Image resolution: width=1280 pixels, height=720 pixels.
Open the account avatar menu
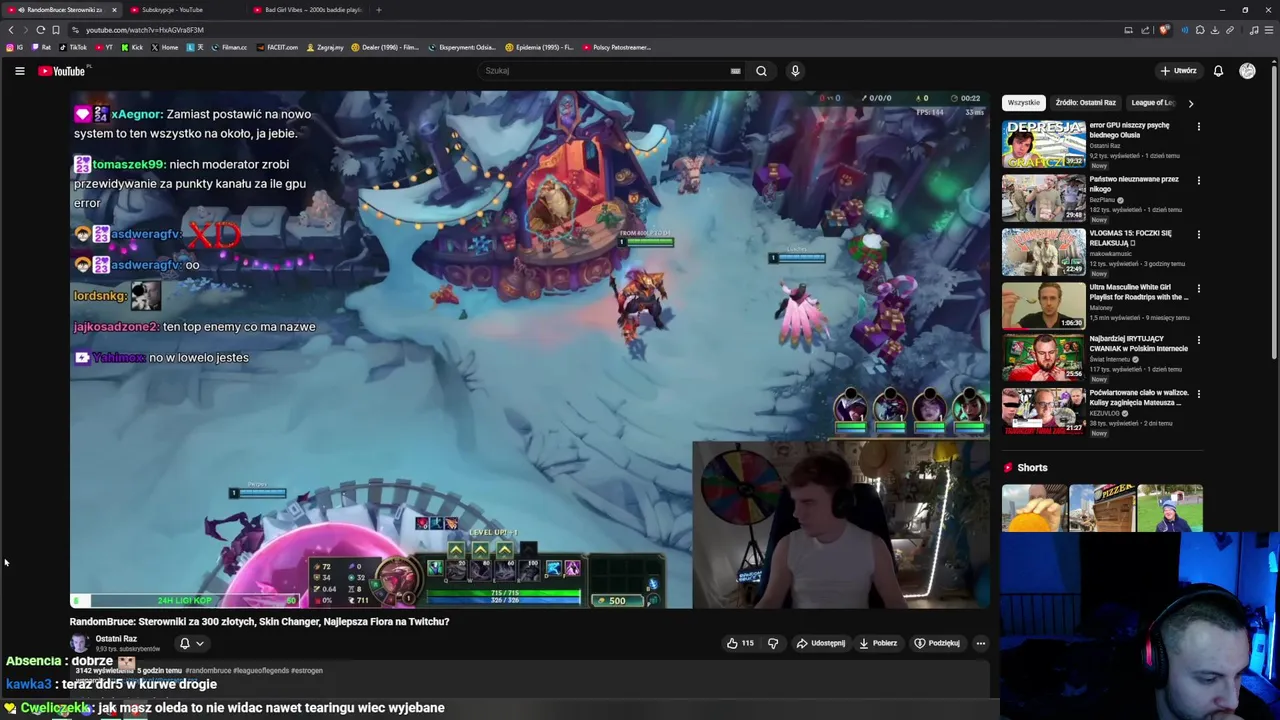coord(1247,71)
